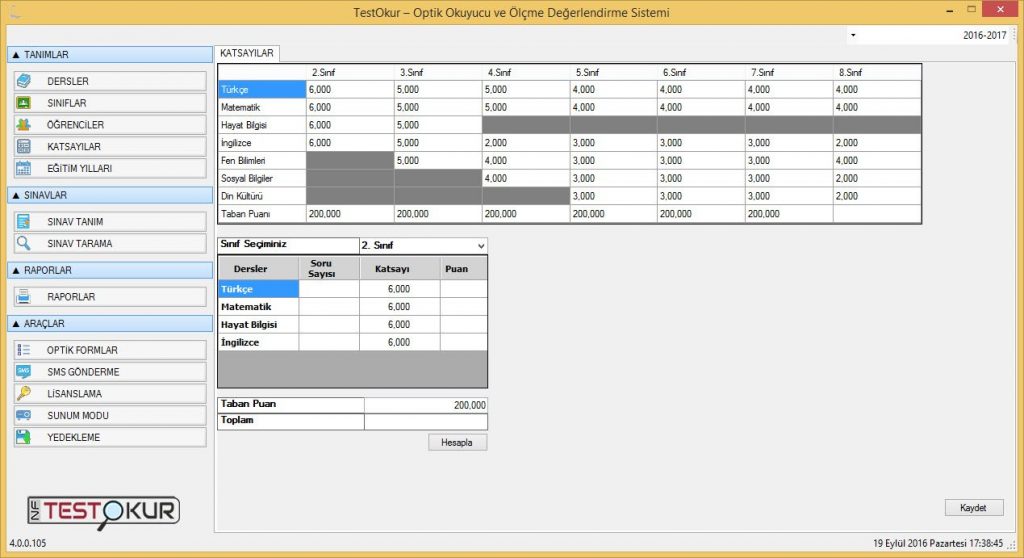Viewport: 1024px width, 558px height.
Task: Click Matematik 3.Sınıf 5,000 cell
Action: point(438,107)
